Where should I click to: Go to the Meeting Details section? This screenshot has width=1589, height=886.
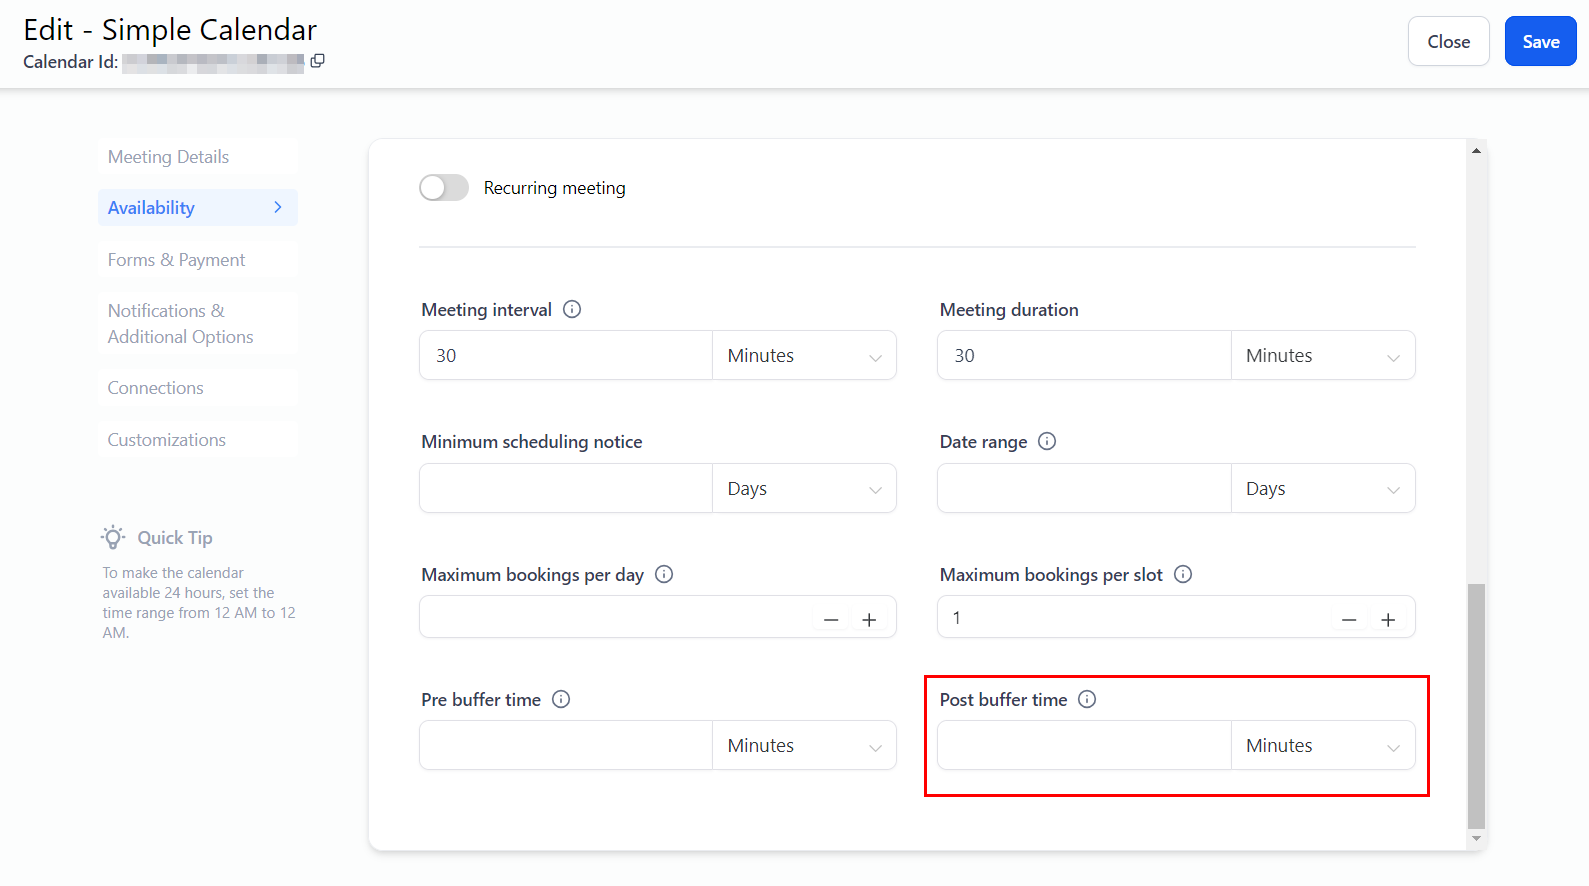[198, 157]
